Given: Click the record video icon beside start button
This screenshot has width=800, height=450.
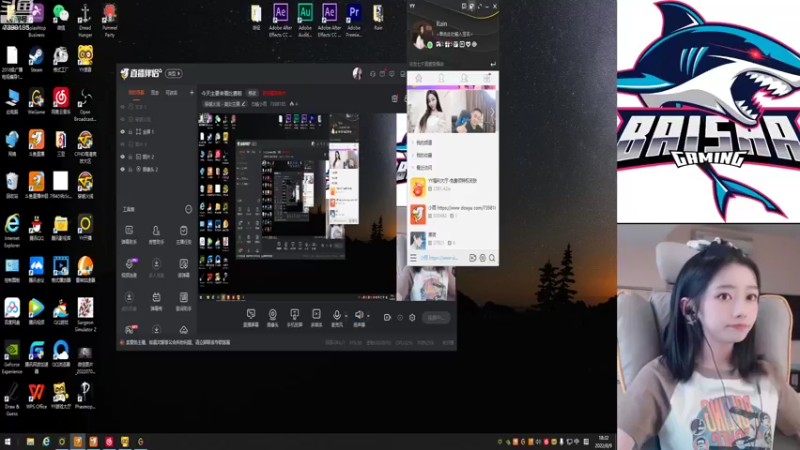Looking at the screenshot, I should (x=387, y=317).
